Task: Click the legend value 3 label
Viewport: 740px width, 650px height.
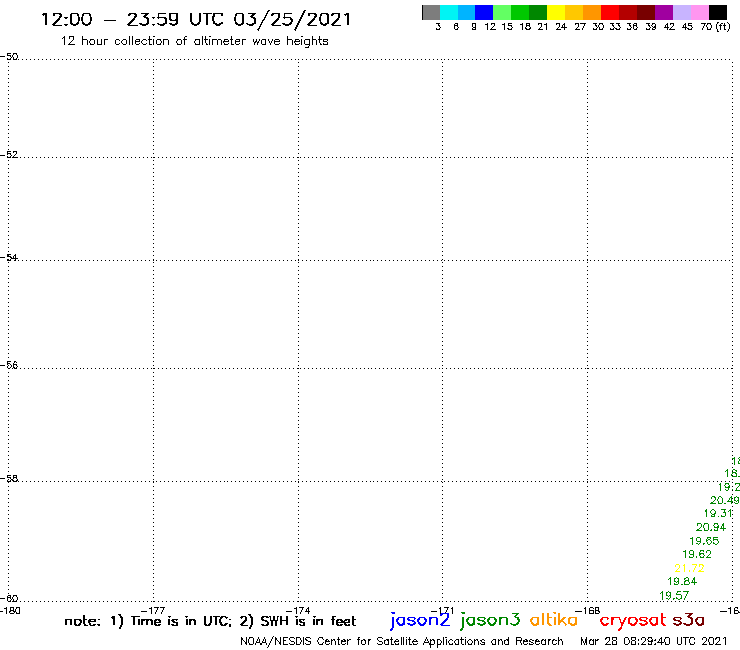Action: point(438,27)
